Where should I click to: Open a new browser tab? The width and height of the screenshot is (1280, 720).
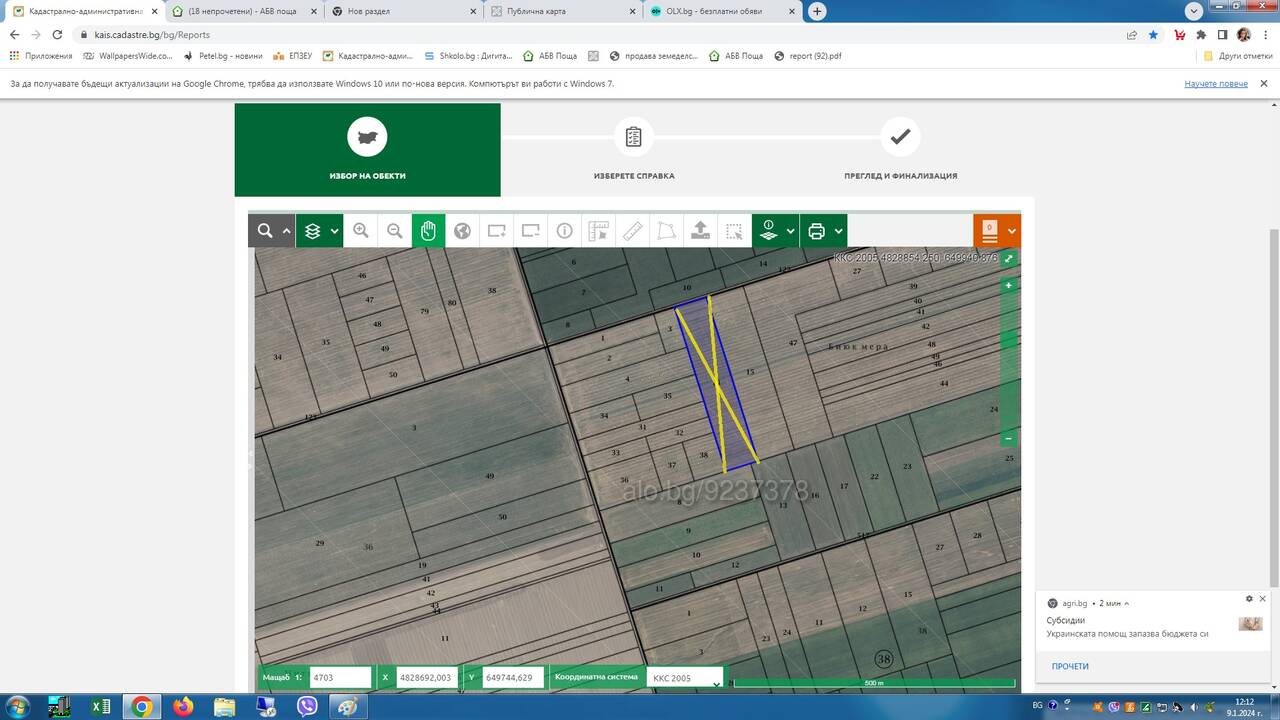click(x=817, y=11)
